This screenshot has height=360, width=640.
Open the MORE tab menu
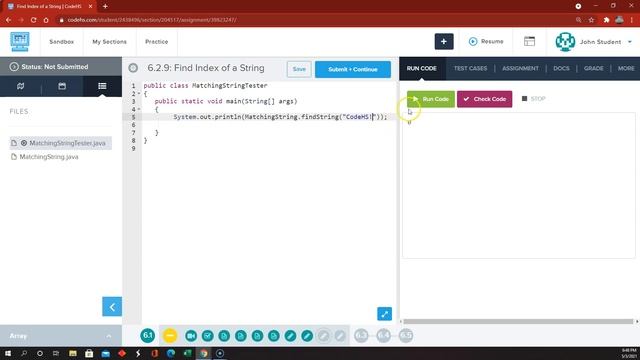click(626, 68)
